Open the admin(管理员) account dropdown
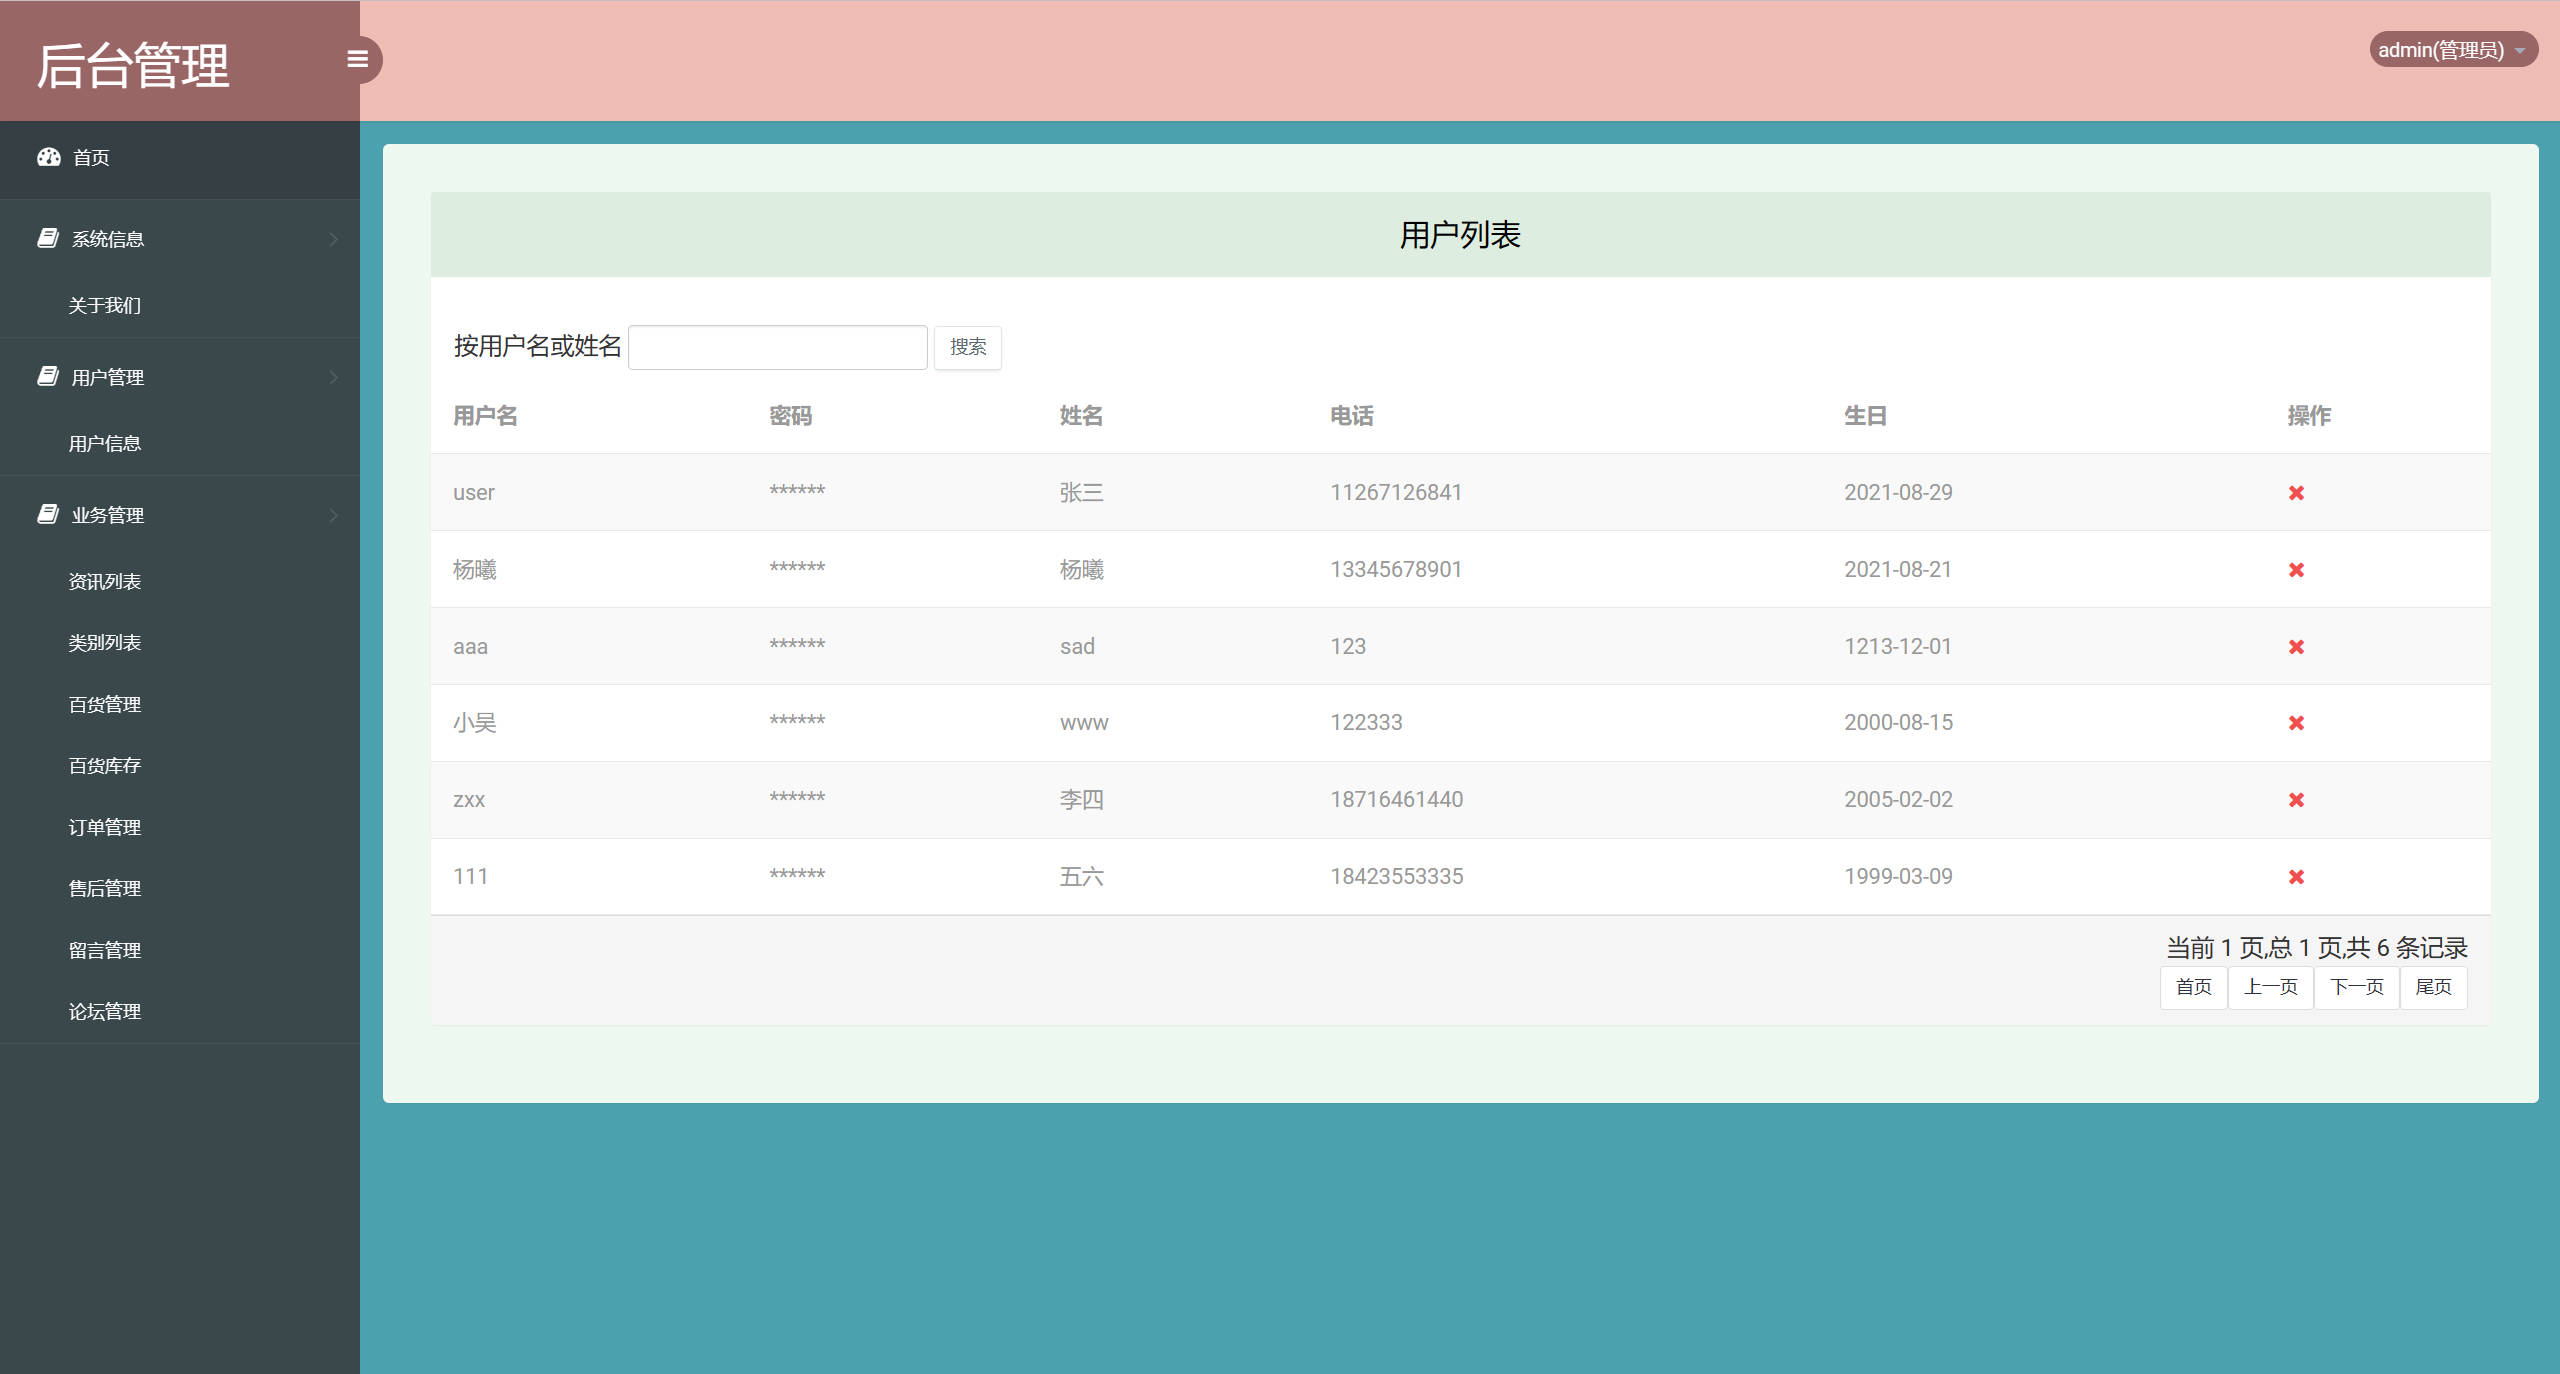Viewport: 2560px width, 1374px height. pos(2452,50)
